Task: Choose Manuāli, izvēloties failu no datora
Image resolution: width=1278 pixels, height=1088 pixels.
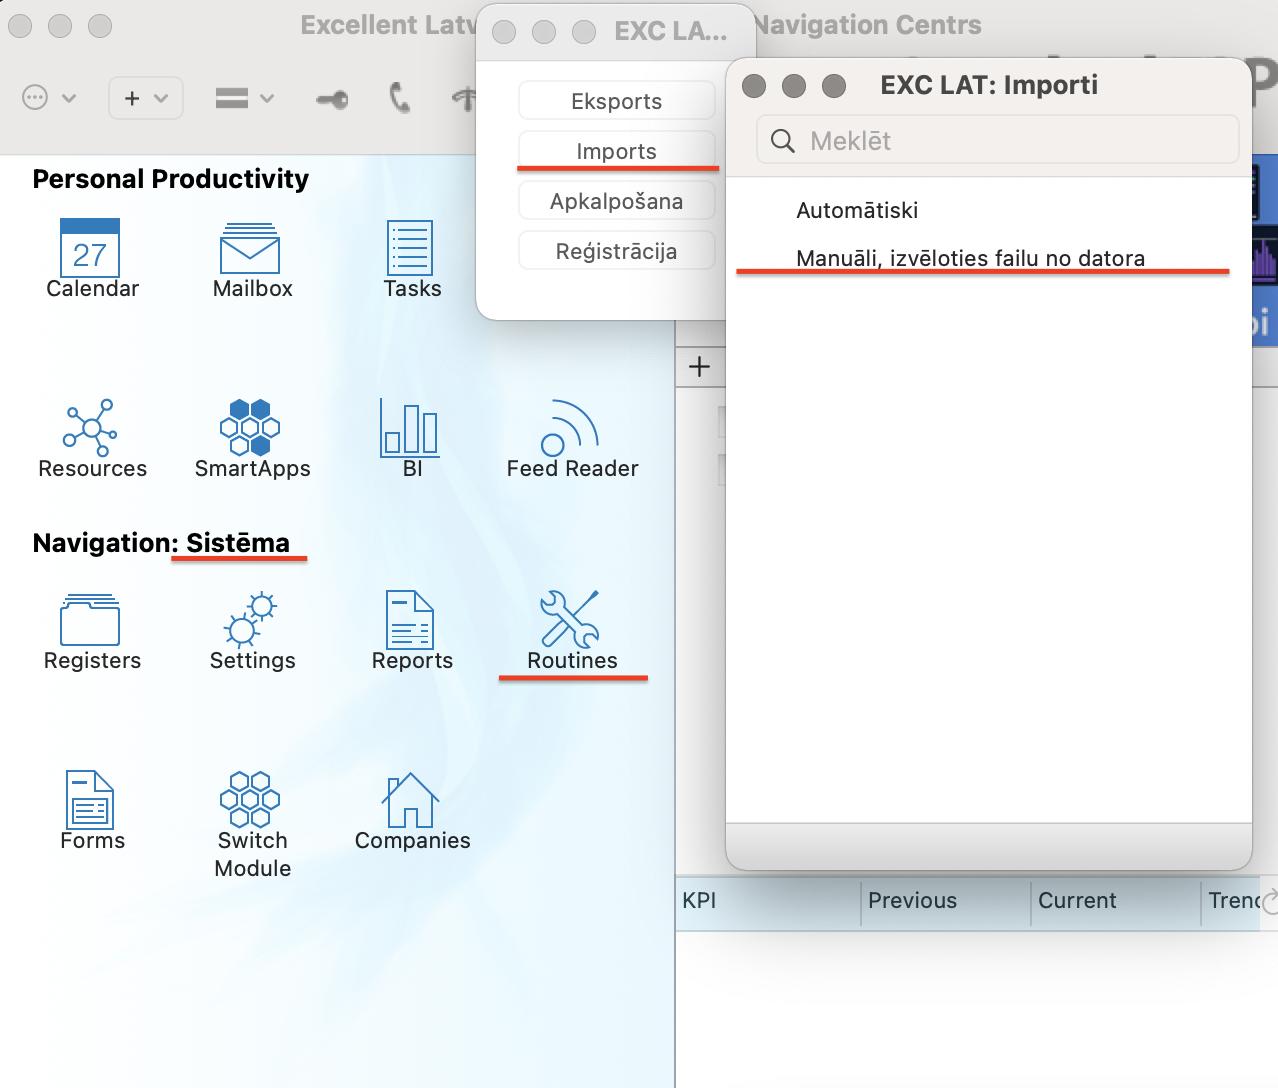Action: point(970,258)
